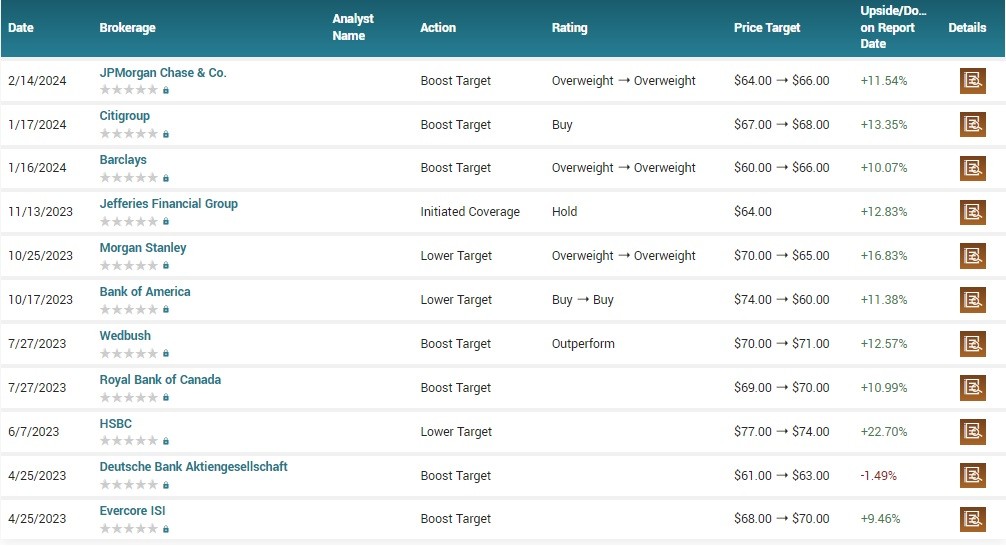
Task: View details icon for Jefferies Financial Group
Action: [972, 212]
